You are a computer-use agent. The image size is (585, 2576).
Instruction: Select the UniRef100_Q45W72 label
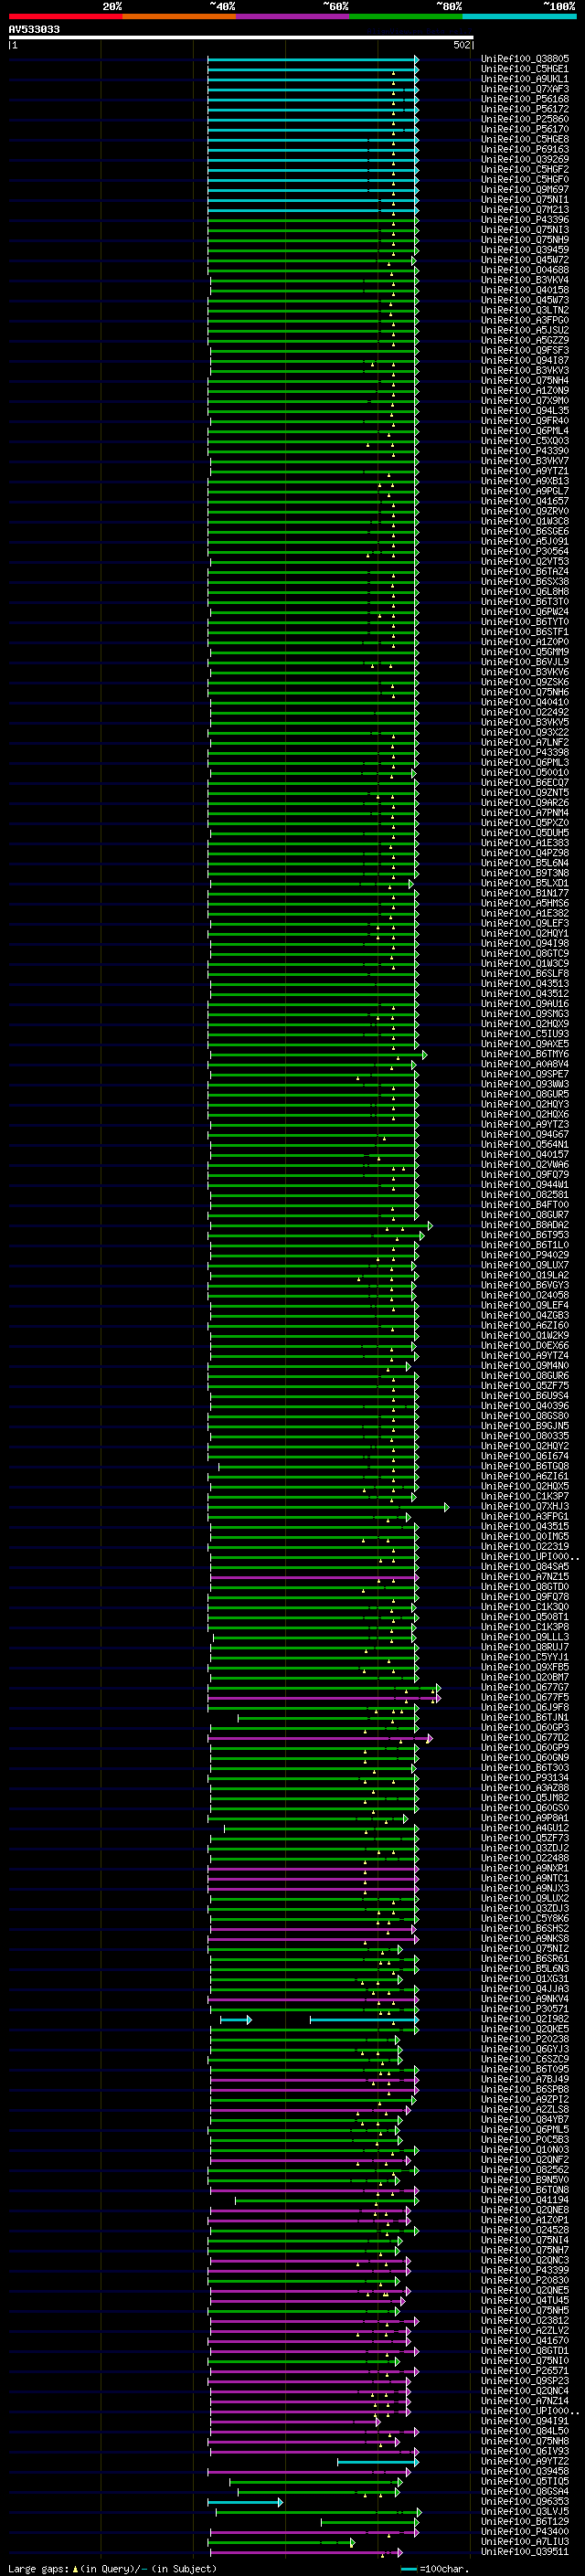tap(525, 260)
